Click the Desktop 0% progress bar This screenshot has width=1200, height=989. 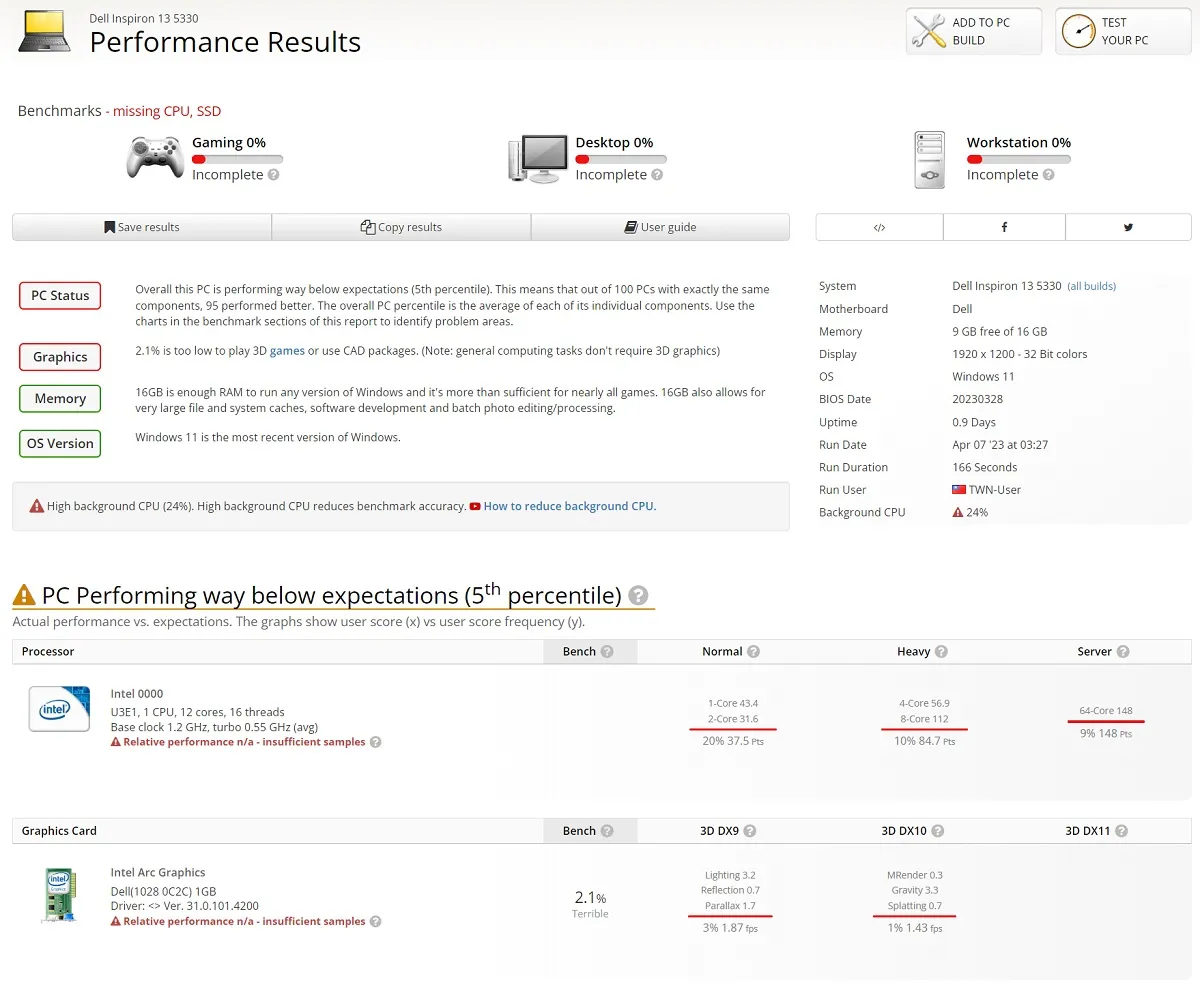(x=621, y=159)
